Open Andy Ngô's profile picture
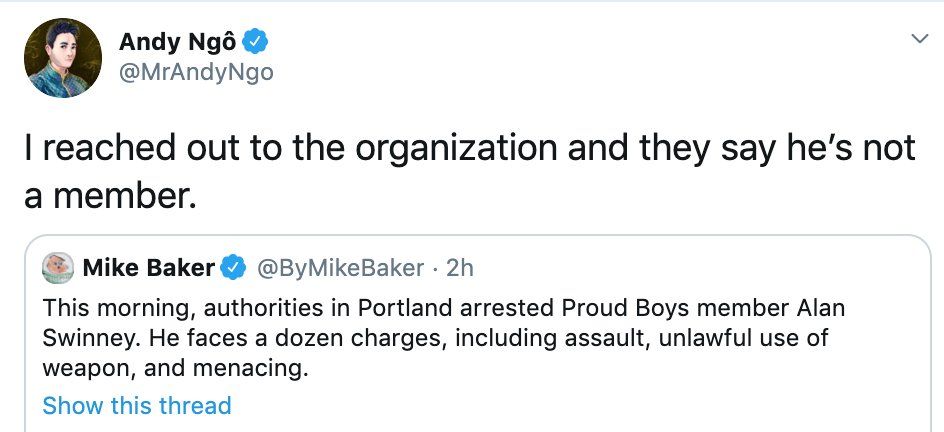The width and height of the screenshot is (944, 432). [63, 57]
